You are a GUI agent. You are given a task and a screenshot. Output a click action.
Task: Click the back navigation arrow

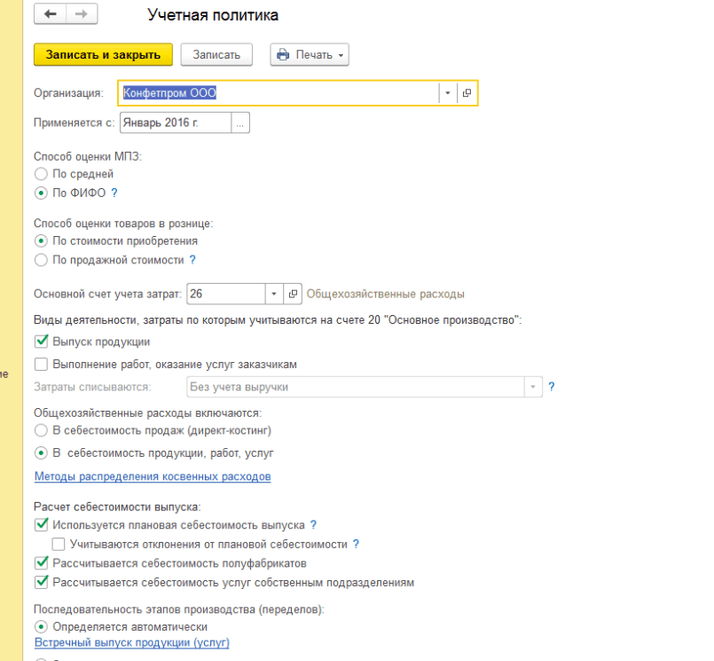tap(51, 14)
